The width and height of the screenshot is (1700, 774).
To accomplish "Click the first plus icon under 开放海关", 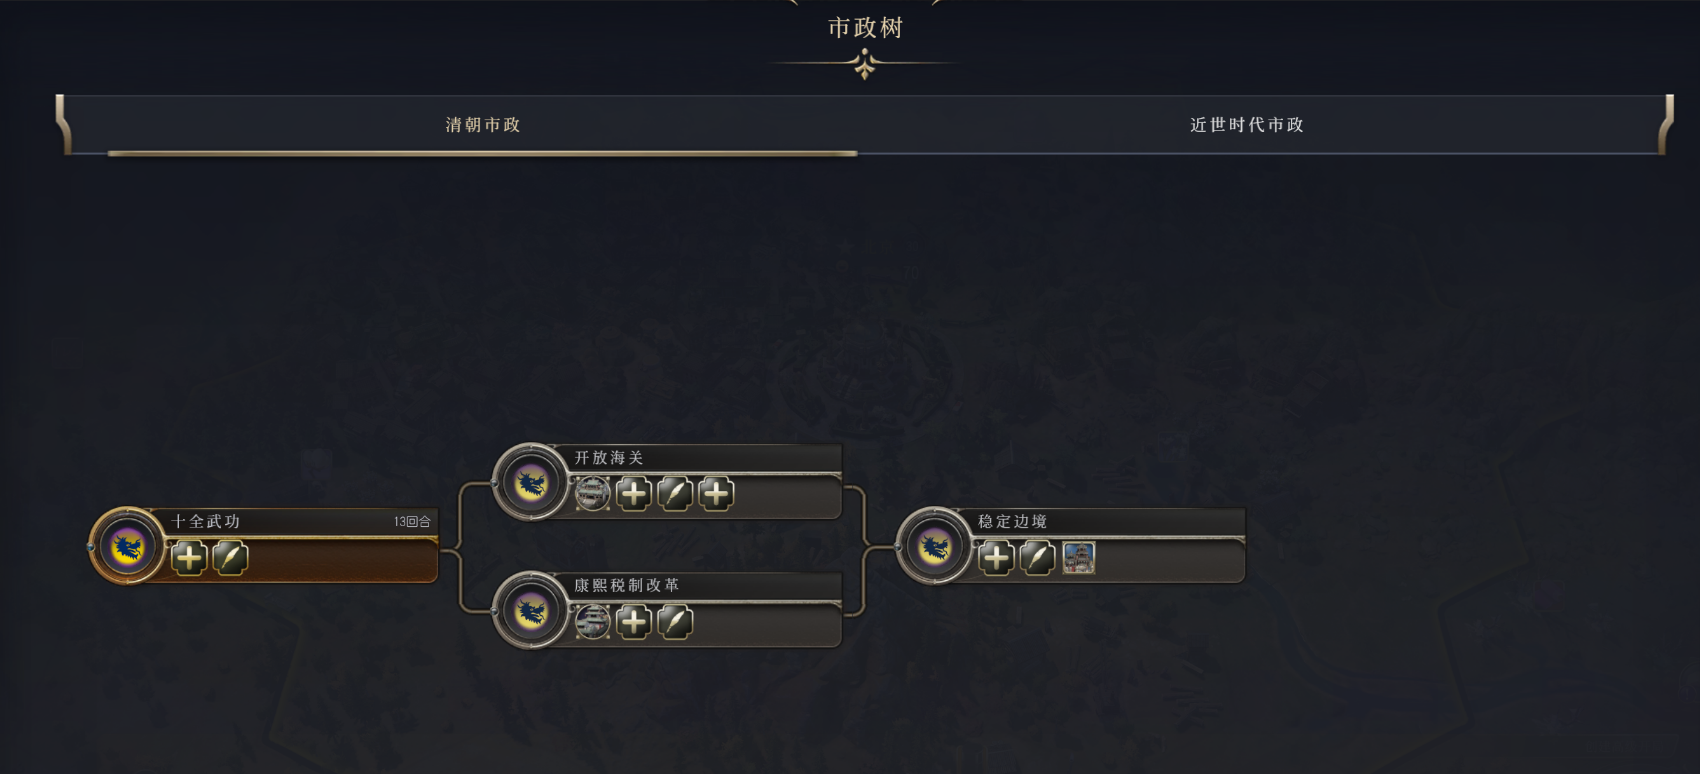I will (634, 493).
